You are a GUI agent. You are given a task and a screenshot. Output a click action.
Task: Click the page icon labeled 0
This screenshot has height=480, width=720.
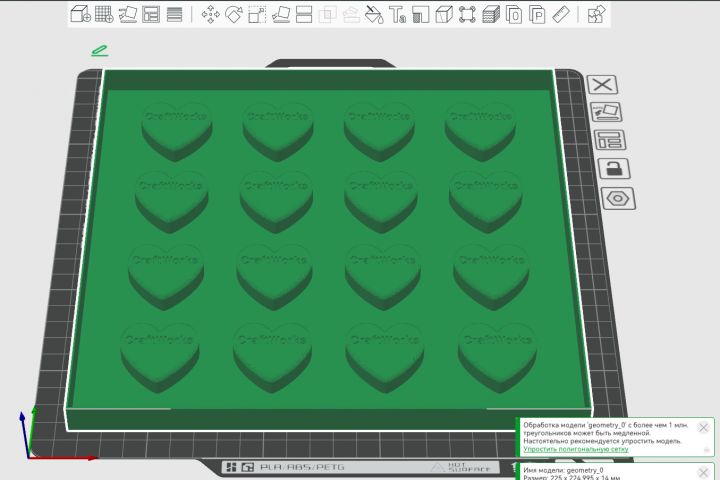tap(514, 14)
